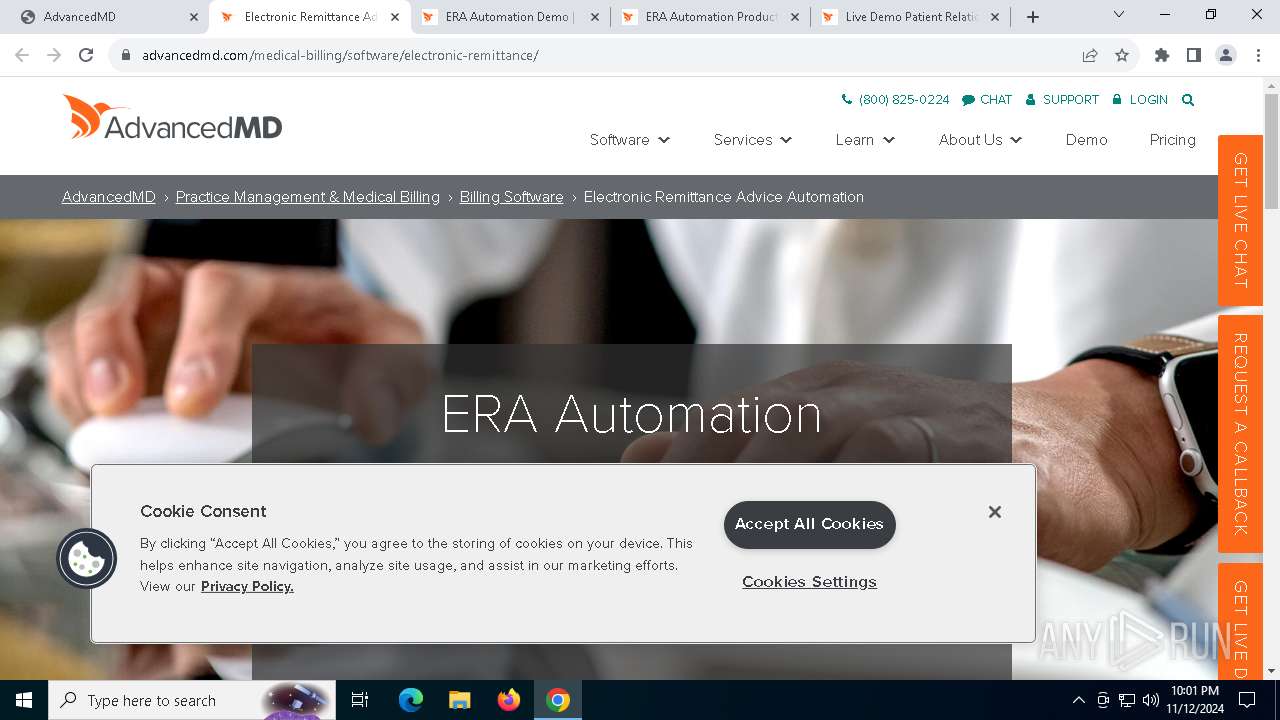
Task: Reload the page with refresh icon
Action: (86, 55)
